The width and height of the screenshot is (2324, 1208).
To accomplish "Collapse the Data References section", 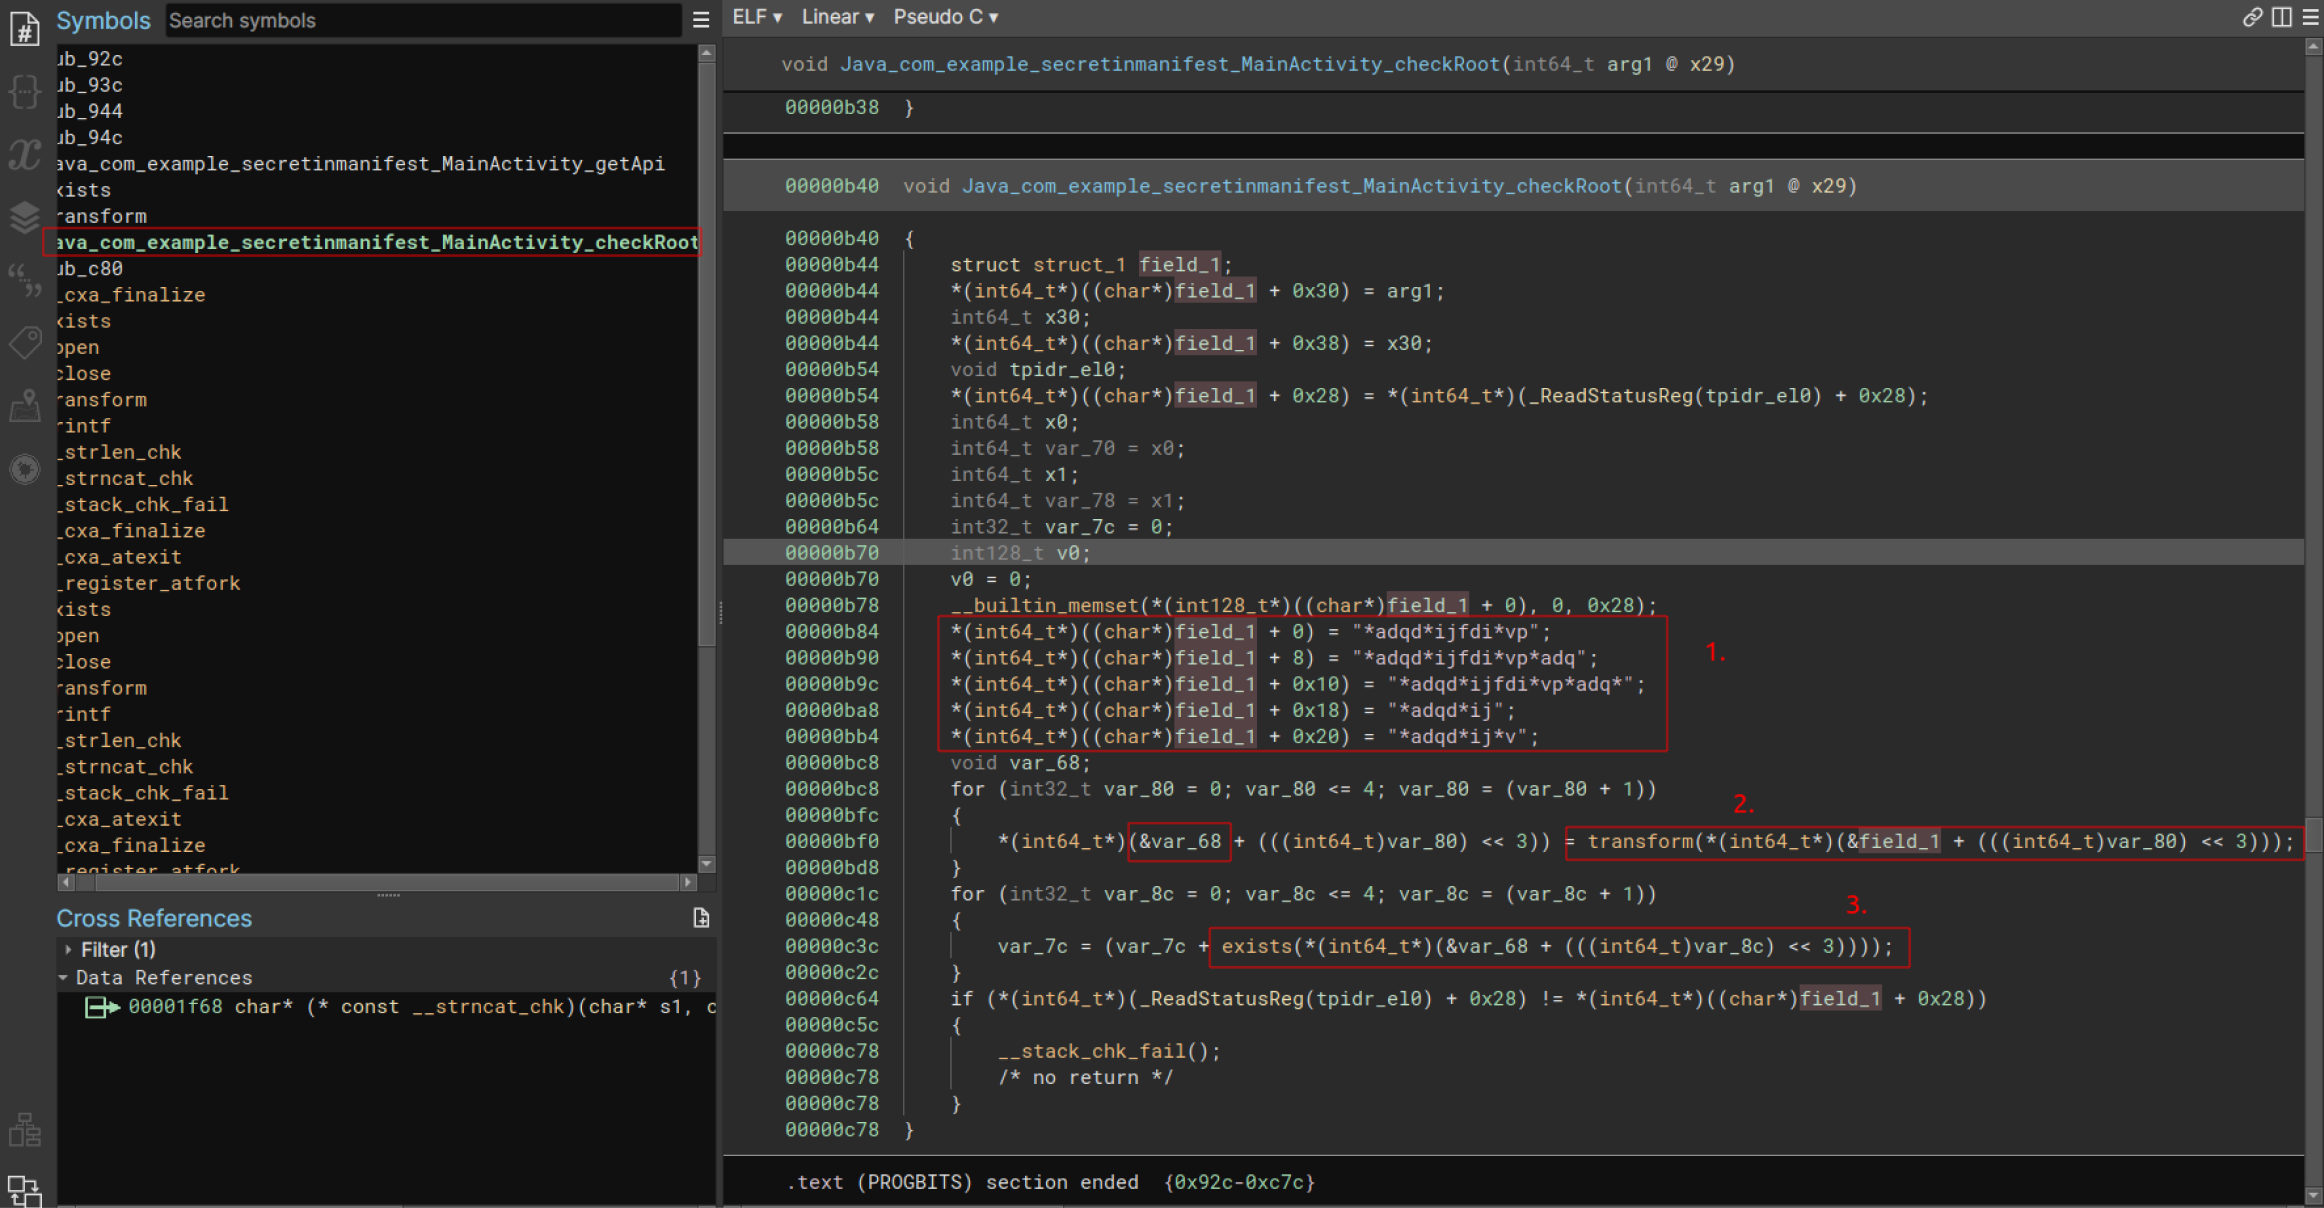I will (x=64, y=977).
